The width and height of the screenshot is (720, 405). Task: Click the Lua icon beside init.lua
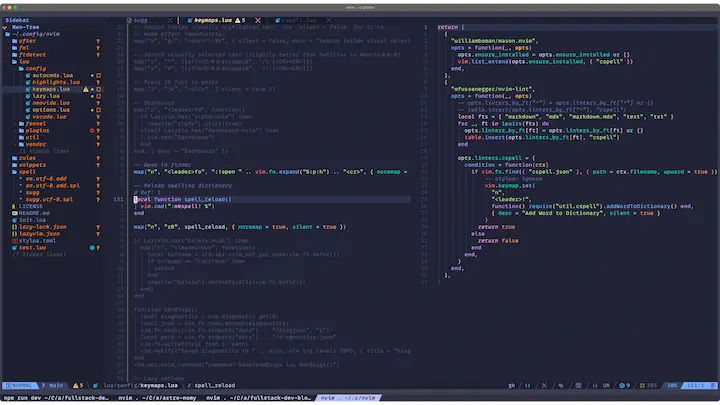[x=14, y=220]
